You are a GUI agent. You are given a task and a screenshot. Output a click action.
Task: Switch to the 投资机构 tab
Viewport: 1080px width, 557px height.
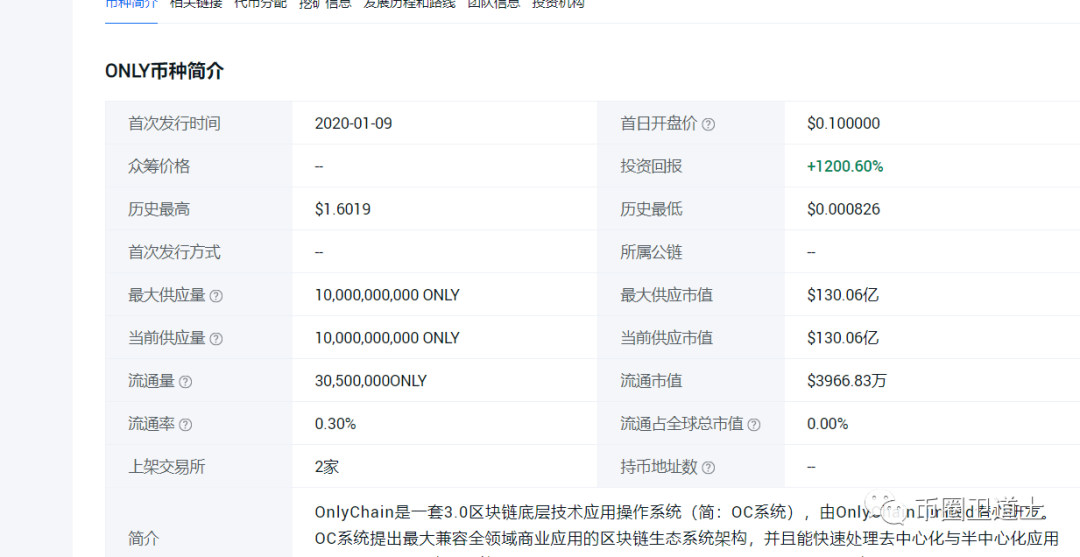click(x=558, y=3)
